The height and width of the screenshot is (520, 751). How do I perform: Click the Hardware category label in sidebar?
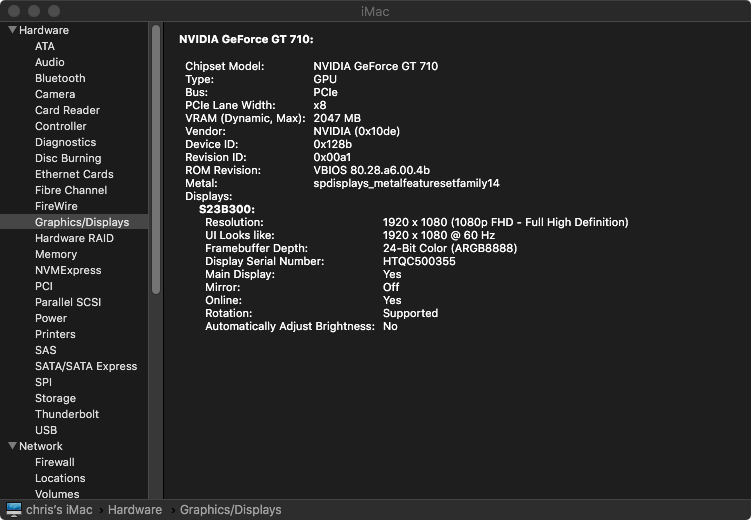tap(44, 30)
